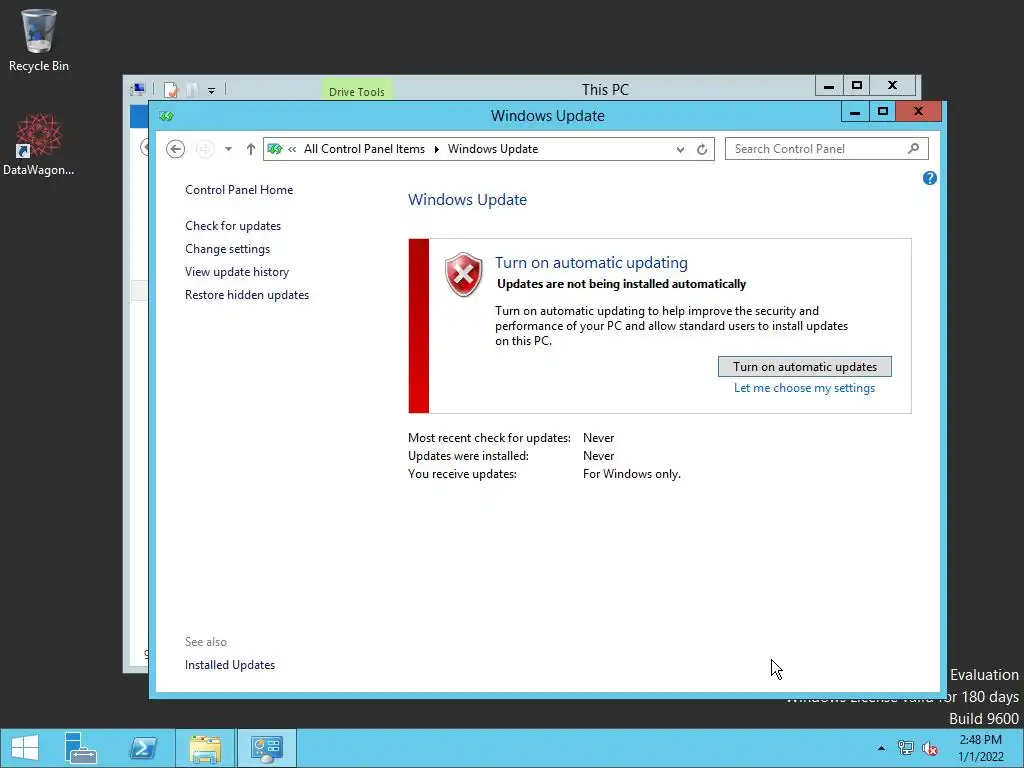This screenshot has width=1024, height=768.
Task: Expand the address bar history dropdown
Action: click(680, 150)
